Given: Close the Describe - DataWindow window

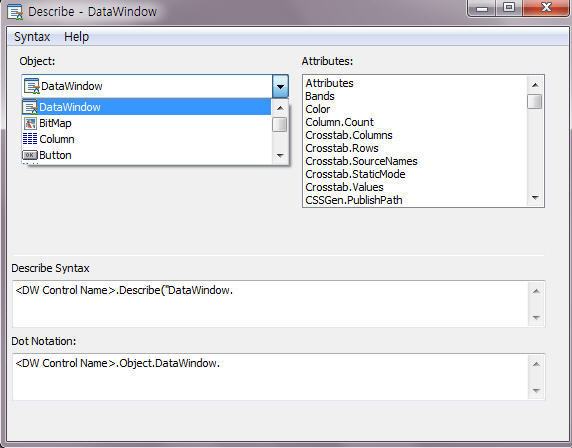Looking at the screenshot, I should [546, 8].
